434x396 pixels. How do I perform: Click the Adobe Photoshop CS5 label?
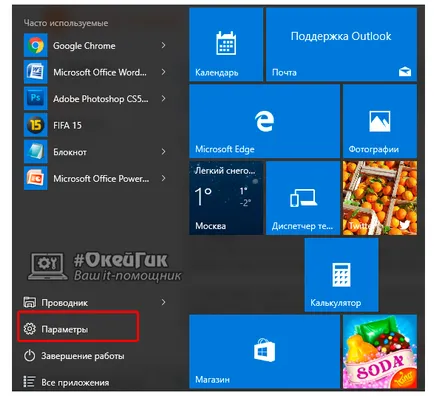click(x=101, y=99)
